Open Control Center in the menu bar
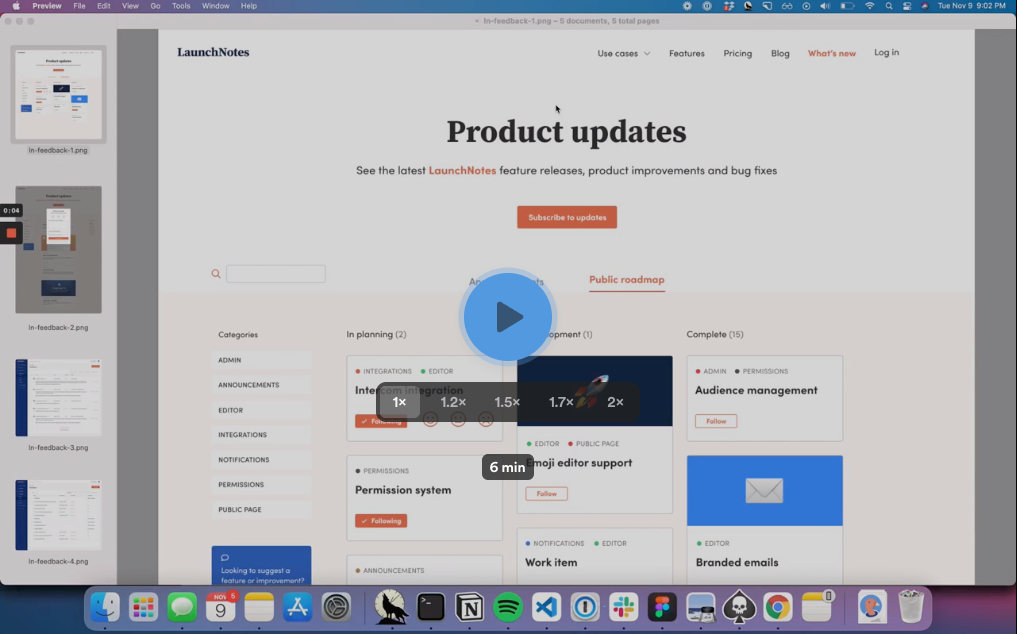This screenshot has width=1017, height=634. click(x=907, y=6)
